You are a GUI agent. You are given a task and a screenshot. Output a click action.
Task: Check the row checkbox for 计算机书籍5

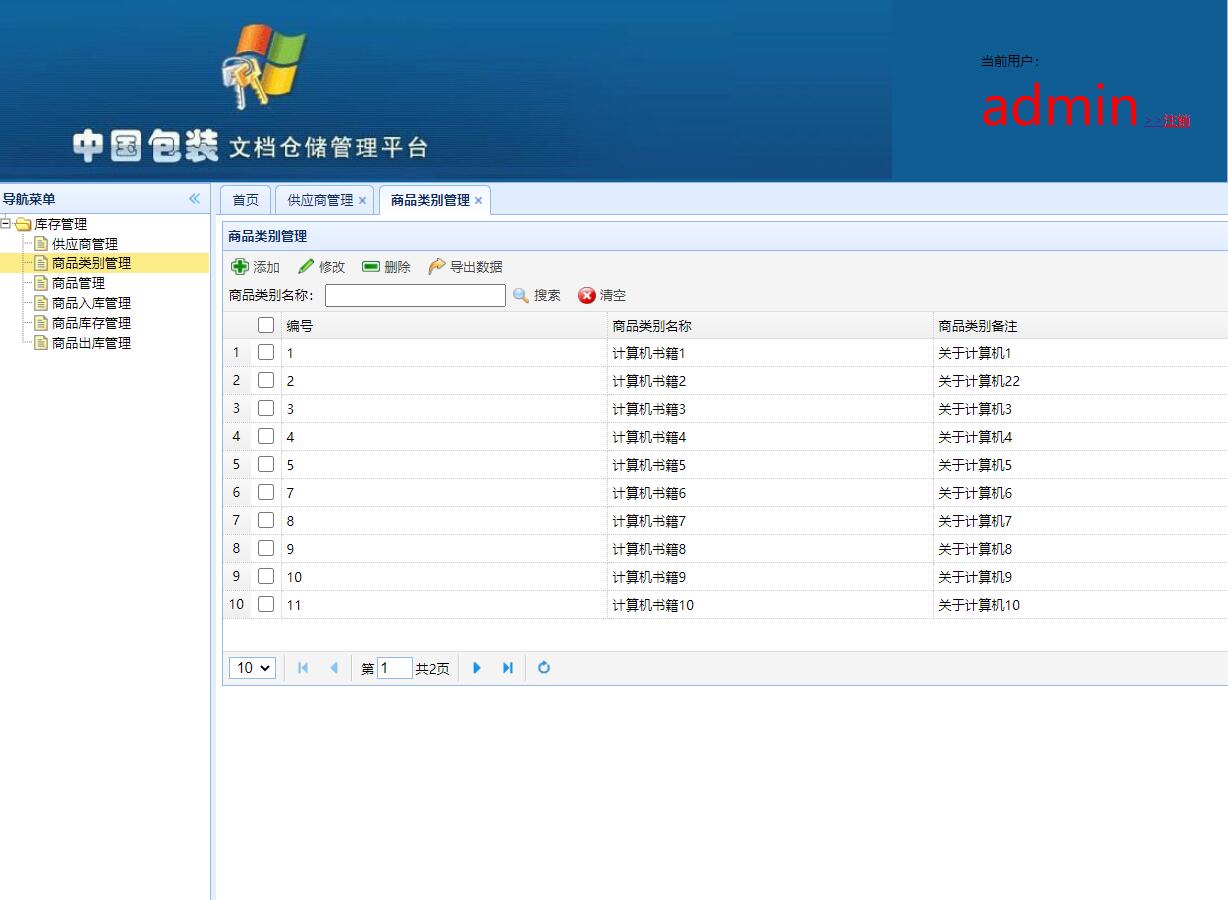[x=265, y=464]
